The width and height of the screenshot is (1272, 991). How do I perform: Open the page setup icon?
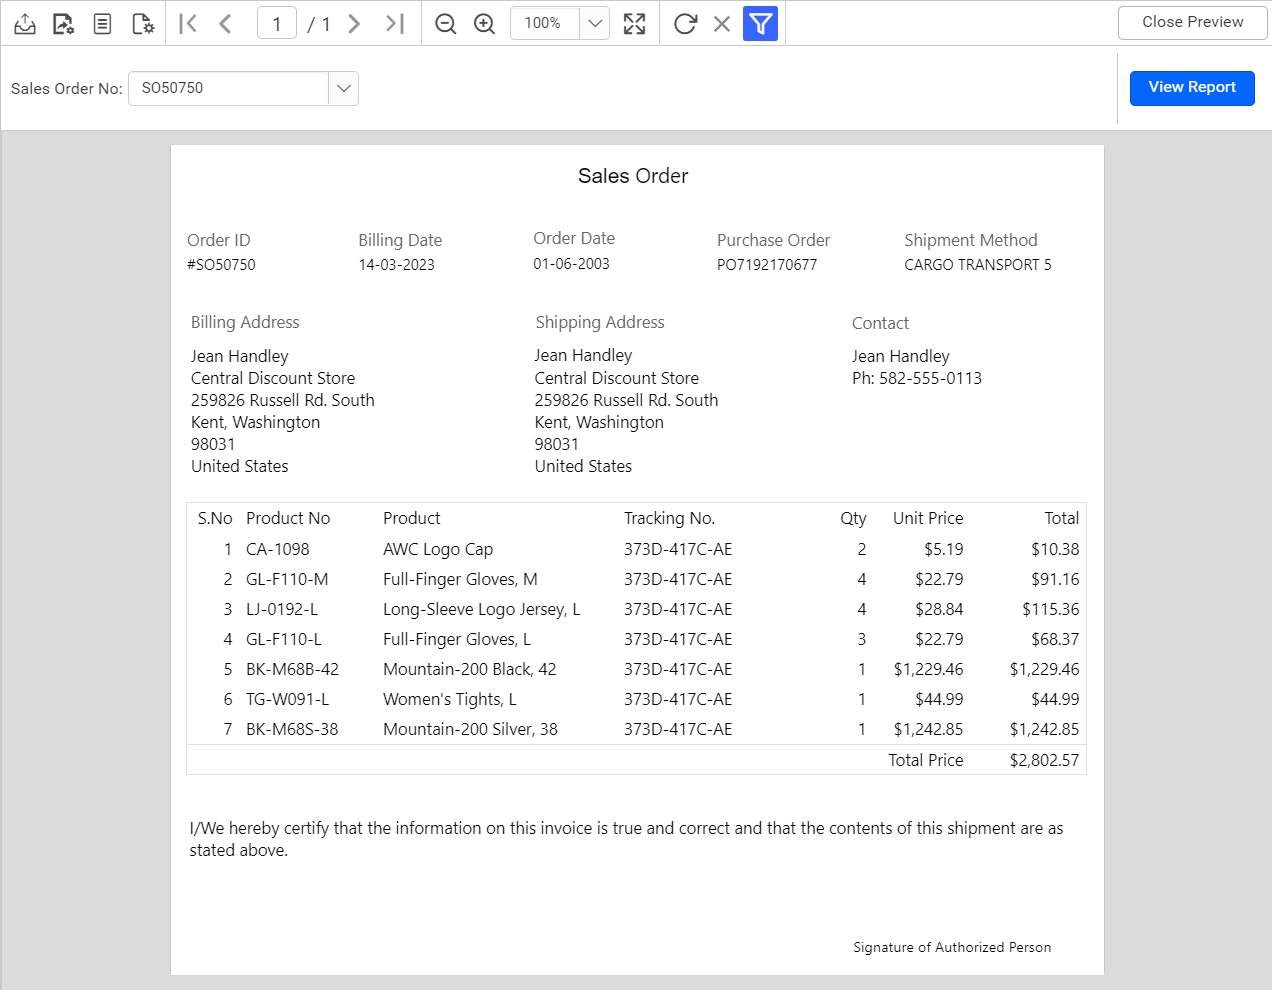click(x=142, y=23)
